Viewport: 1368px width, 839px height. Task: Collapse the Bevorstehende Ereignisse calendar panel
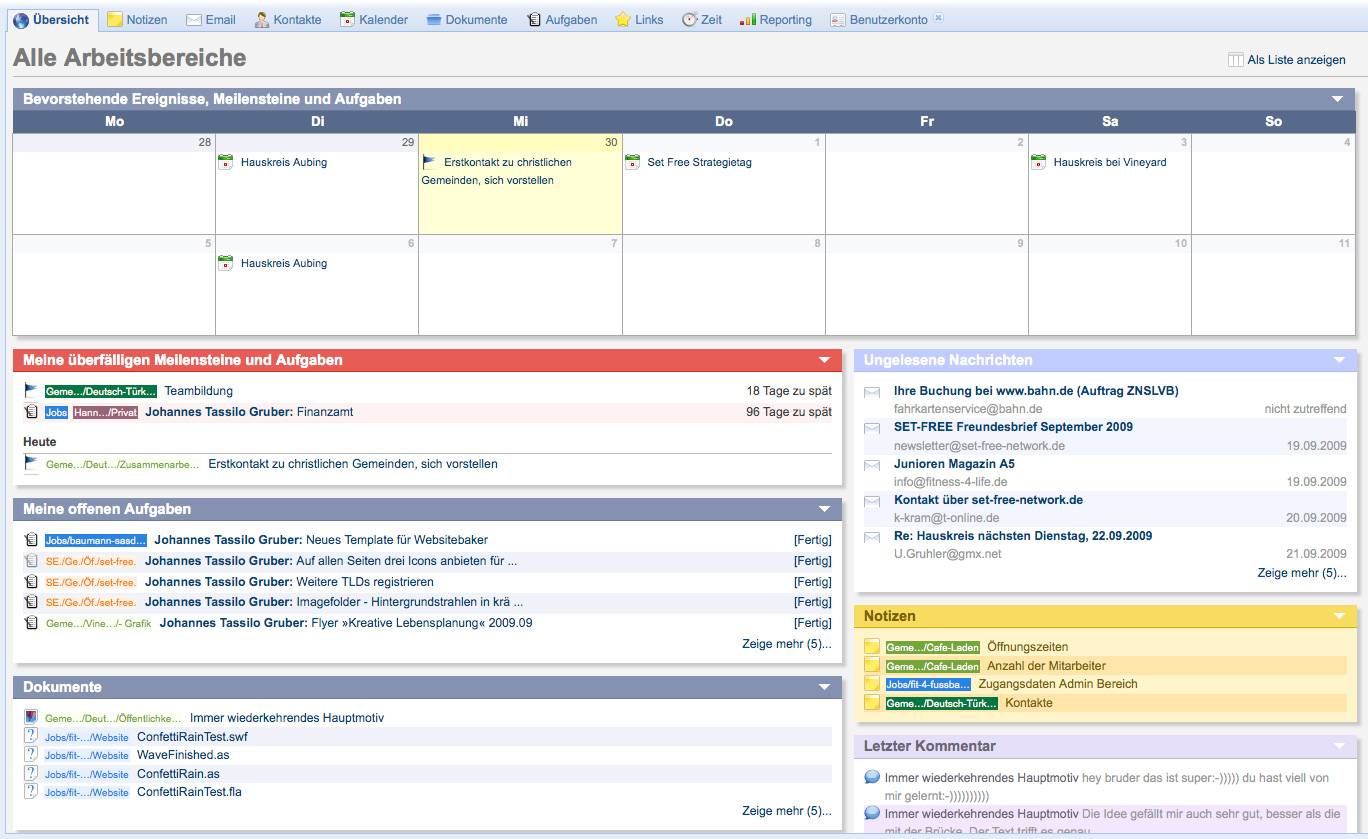pyautogui.click(x=1337, y=99)
